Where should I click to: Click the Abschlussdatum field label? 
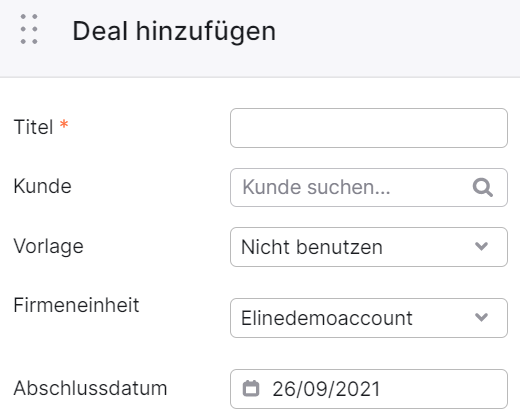coord(90,388)
